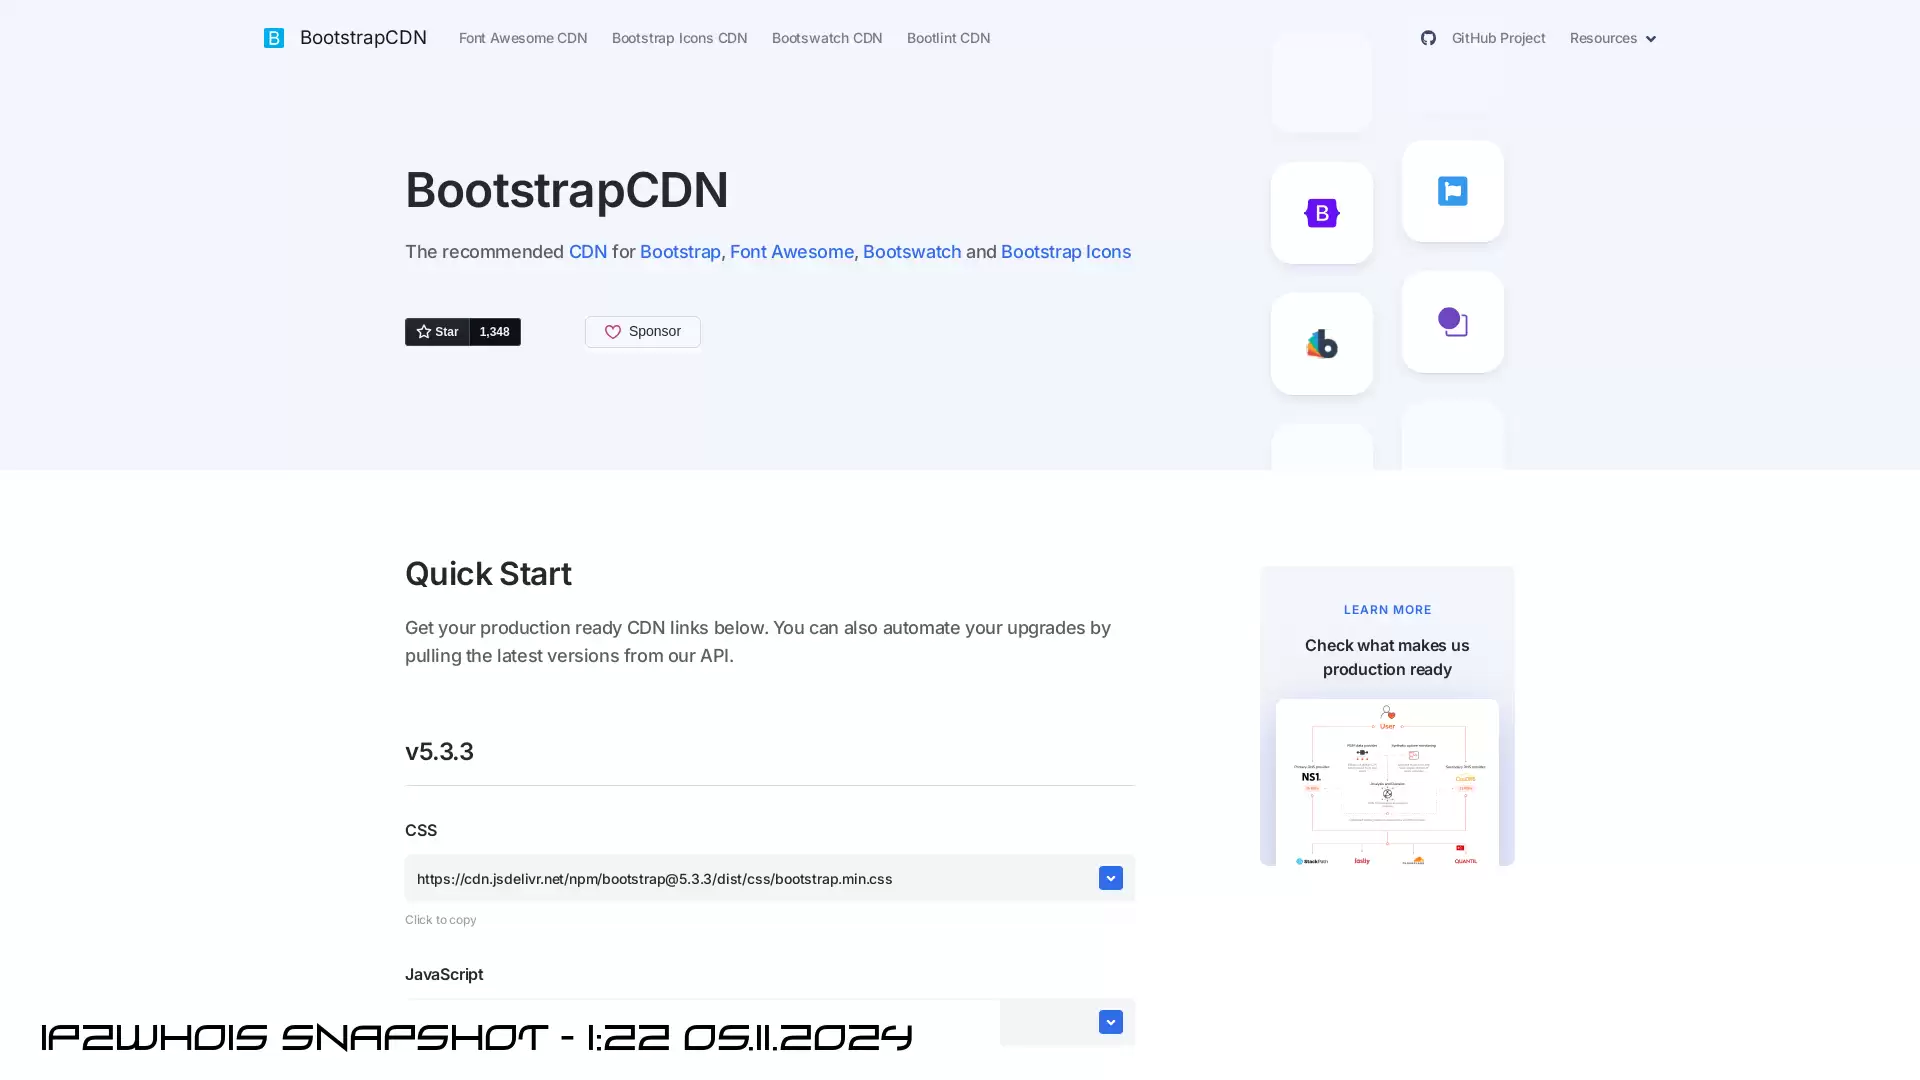1920x1080 pixels.
Task: Click the colorful Bootswatch tile icon
Action: click(1322, 344)
